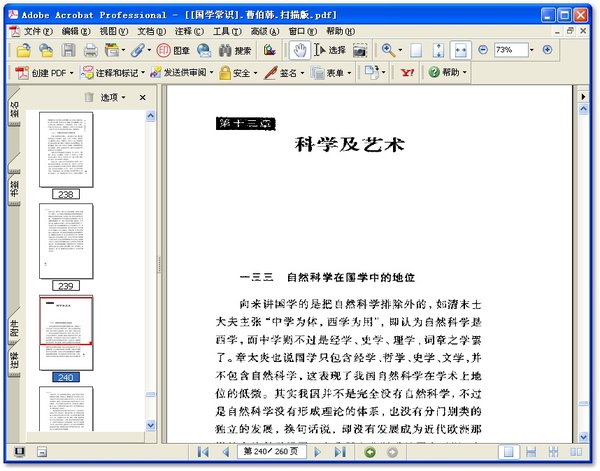Toggle single page layout view

[x=510, y=452]
